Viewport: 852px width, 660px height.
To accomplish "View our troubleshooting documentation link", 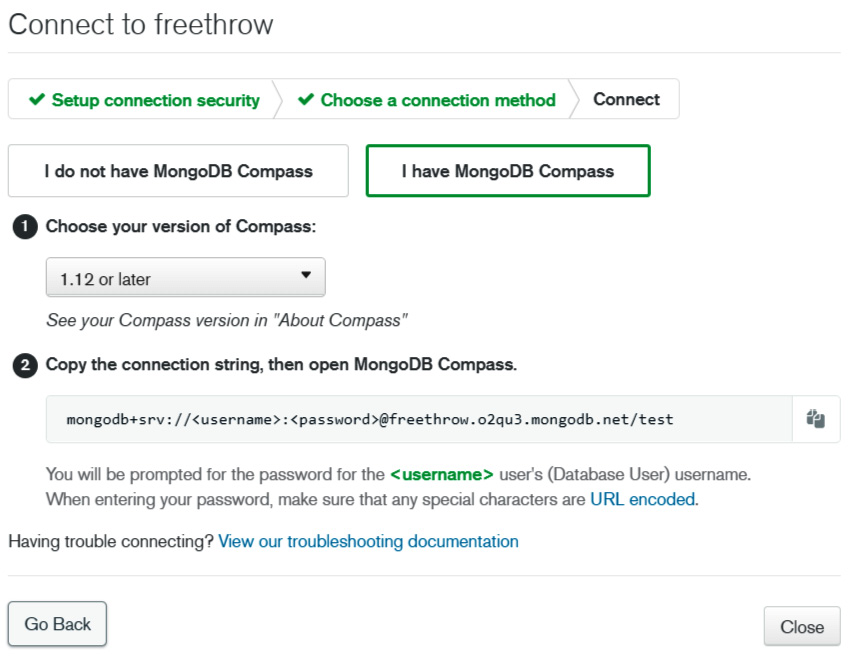I will 368,542.
